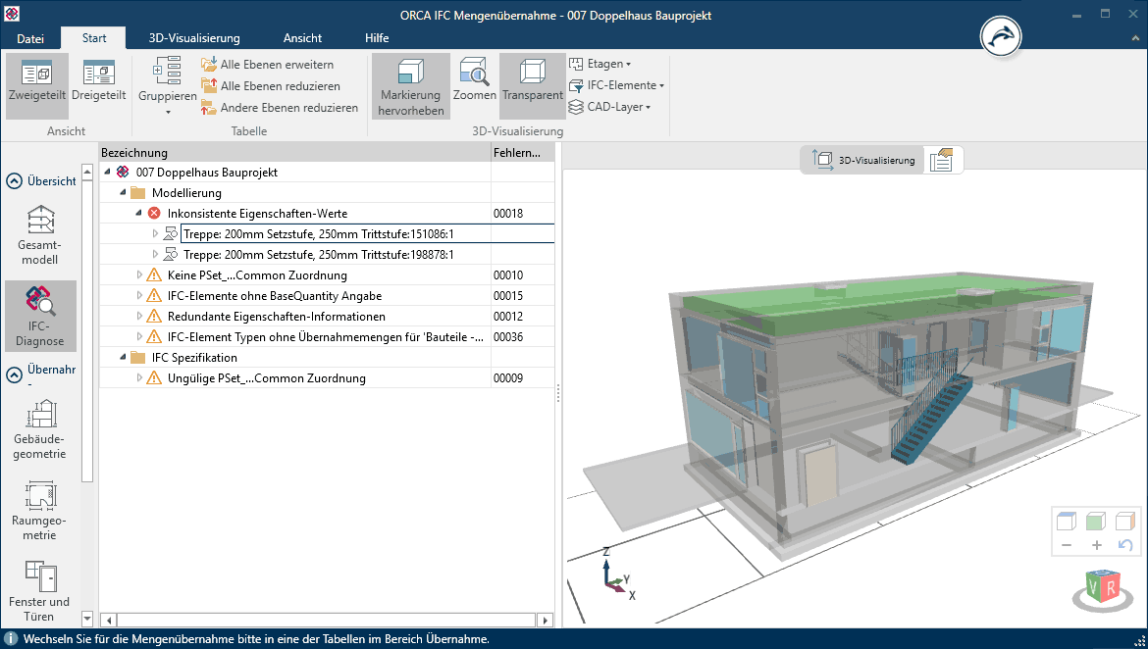Expand Keine PSet_...Common Zuordnung
Screen dimensions: 1148x649
(x=139, y=275)
